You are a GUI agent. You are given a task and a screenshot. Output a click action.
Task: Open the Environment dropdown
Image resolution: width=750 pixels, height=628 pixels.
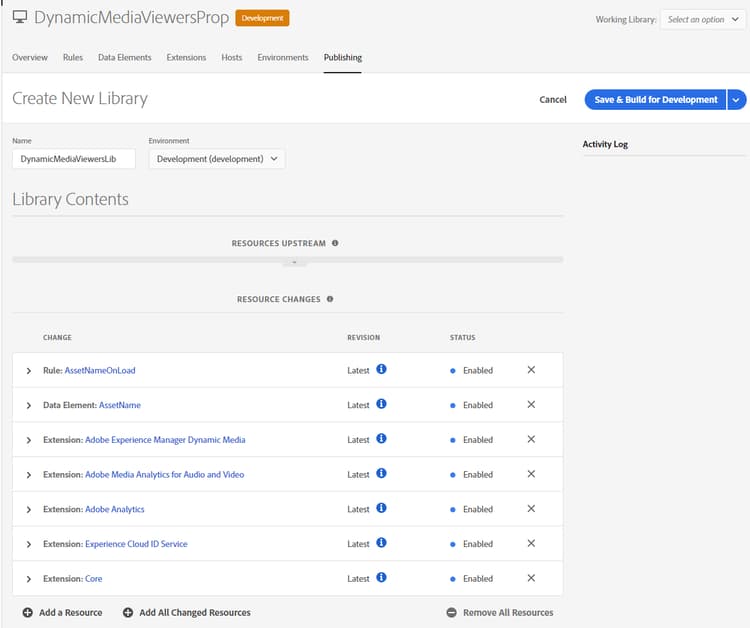click(217, 159)
